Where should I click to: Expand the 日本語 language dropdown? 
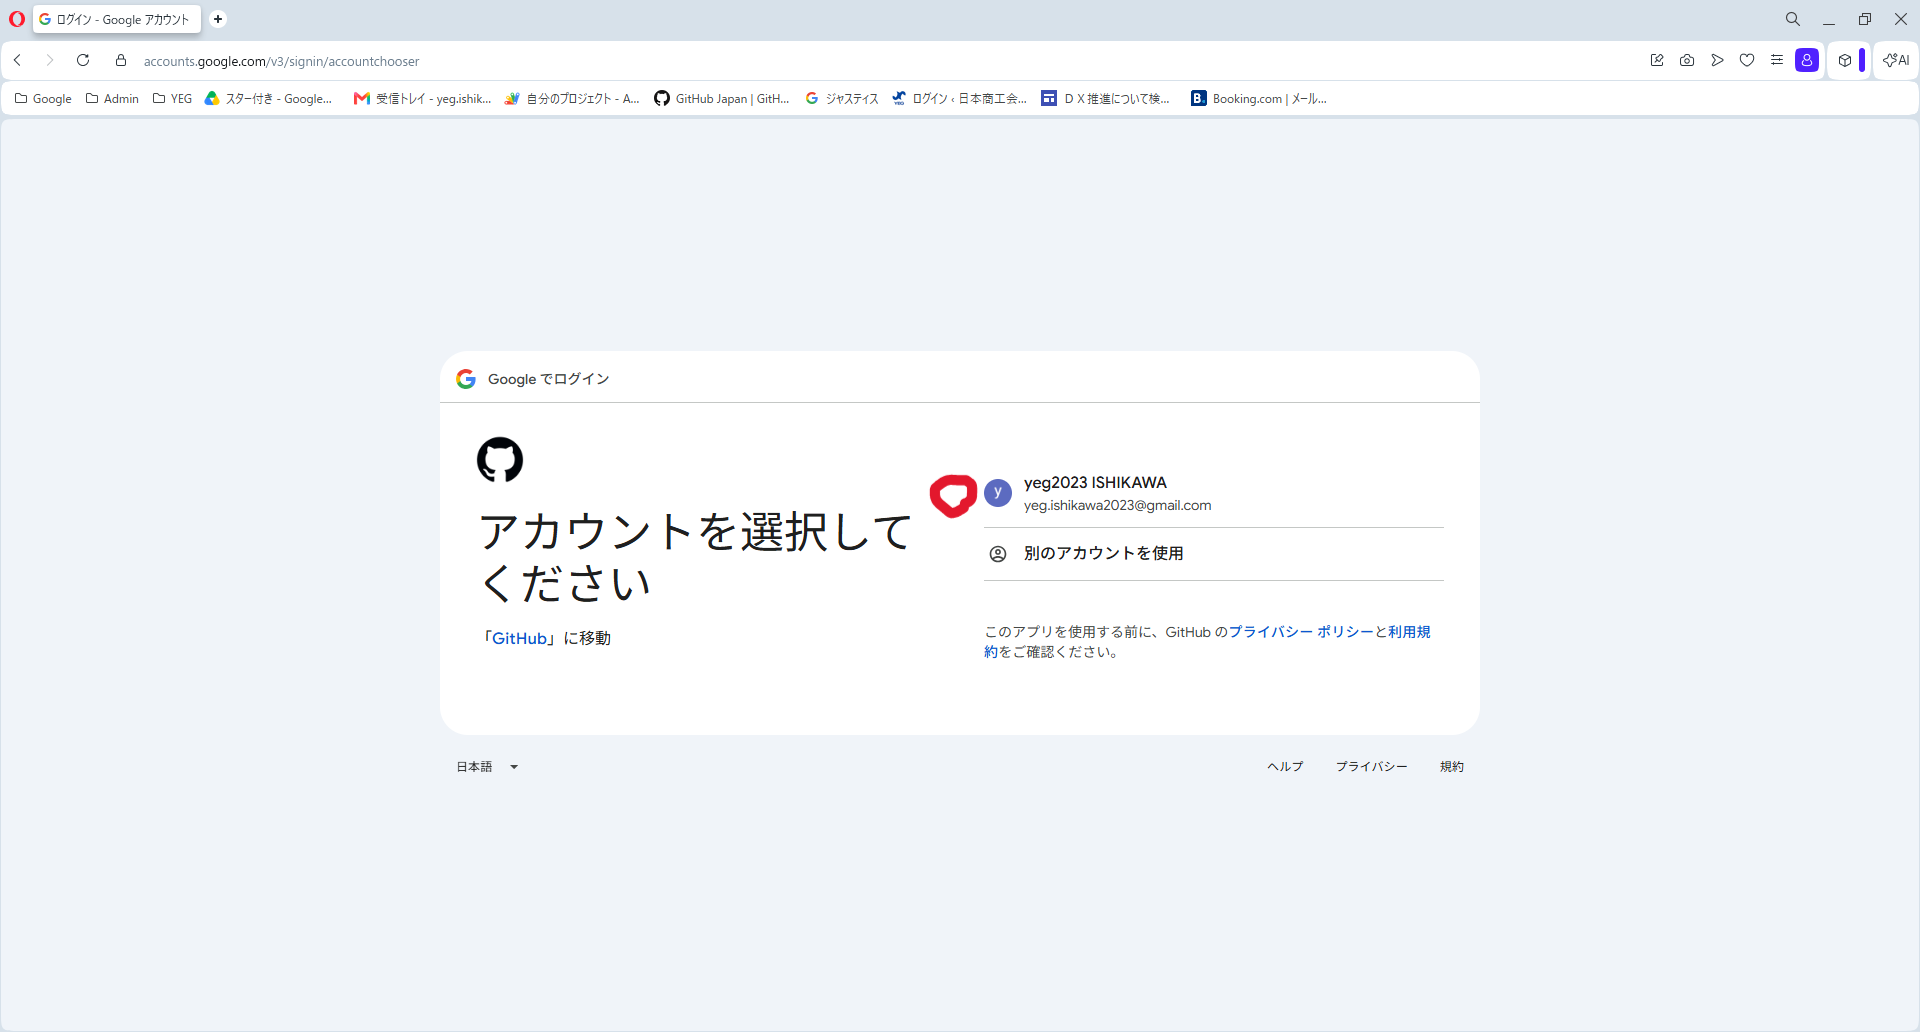pyautogui.click(x=488, y=767)
